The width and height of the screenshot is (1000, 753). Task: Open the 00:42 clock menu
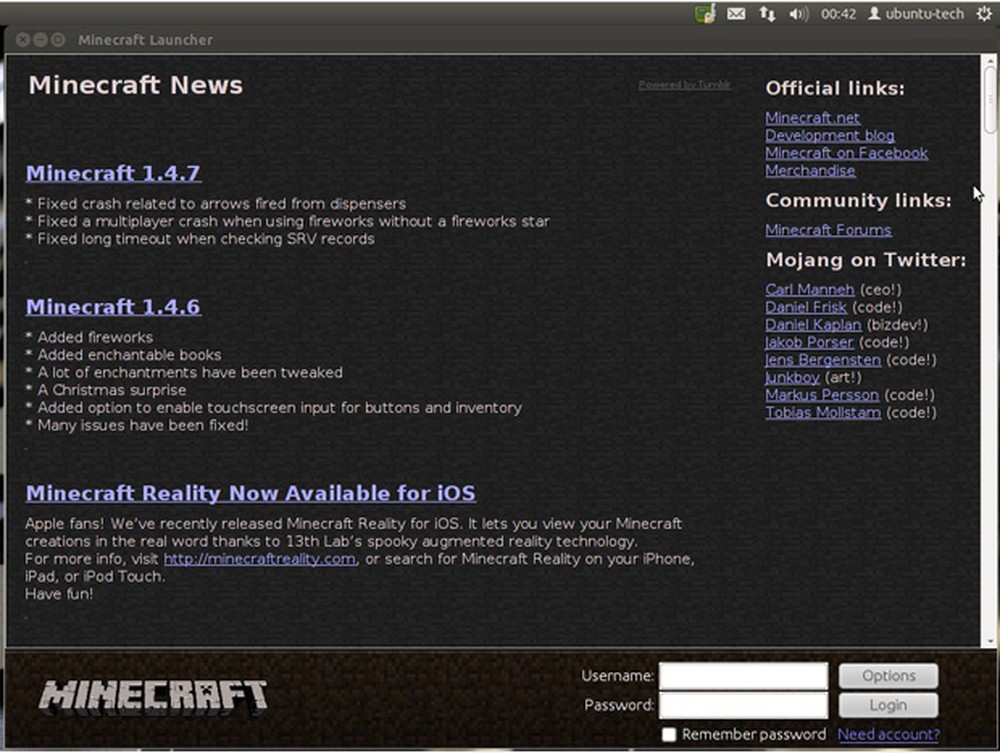(x=839, y=13)
